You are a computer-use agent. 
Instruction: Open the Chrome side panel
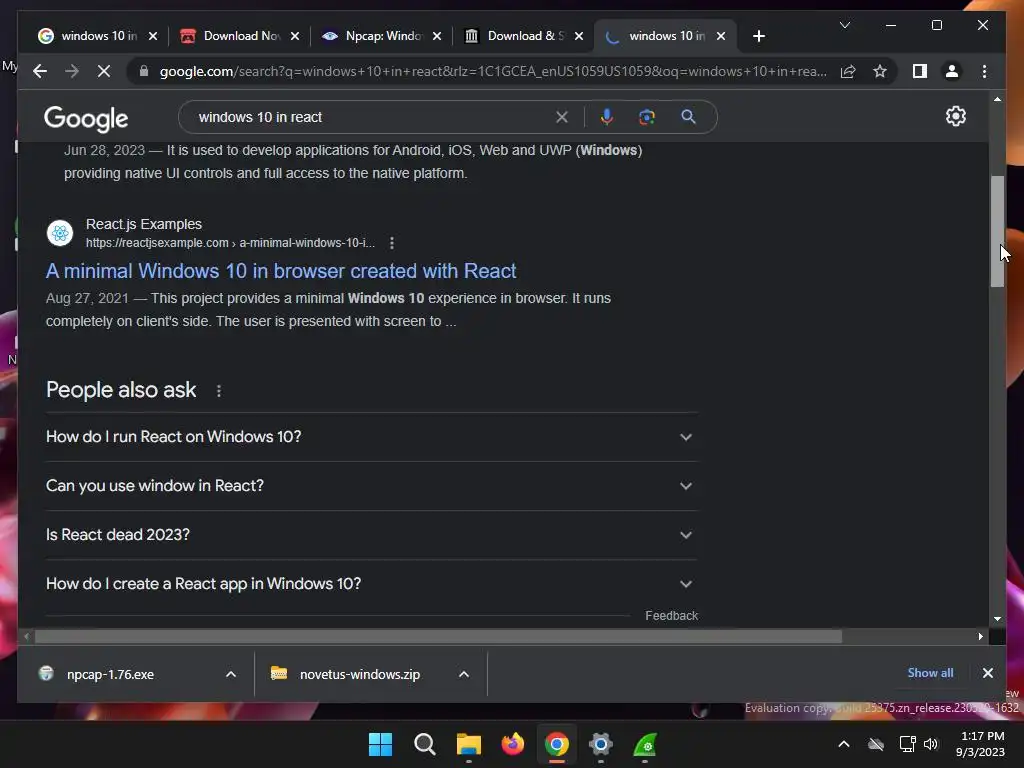(x=920, y=71)
